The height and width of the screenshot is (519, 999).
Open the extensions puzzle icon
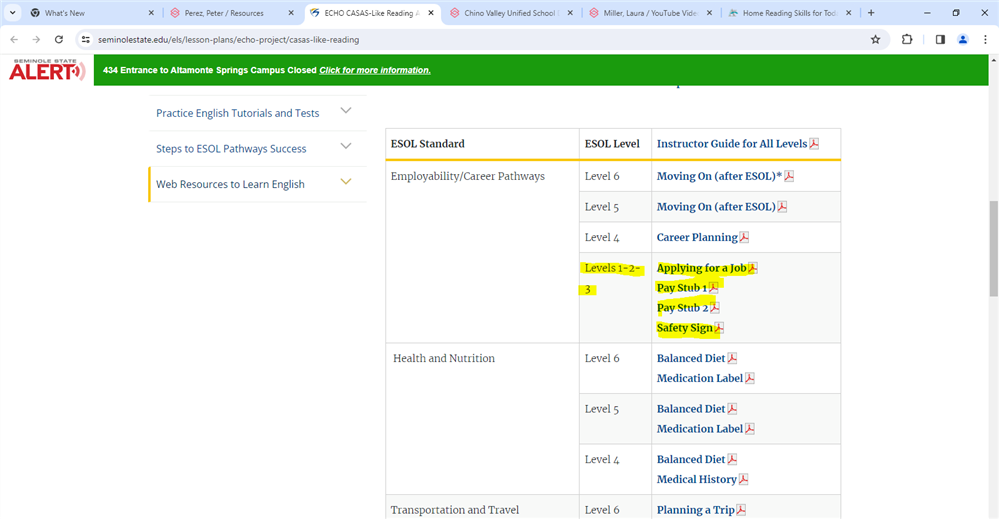click(907, 39)
